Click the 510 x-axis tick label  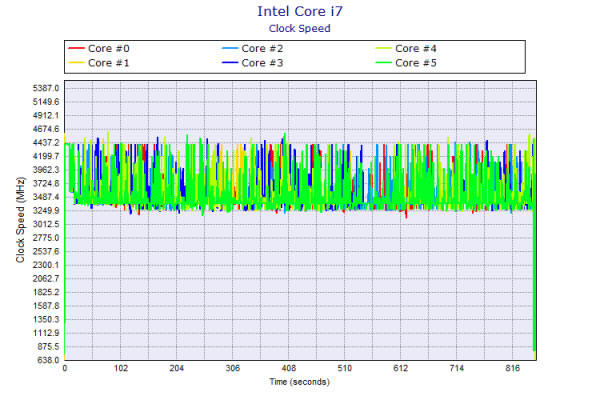(344, 368)
